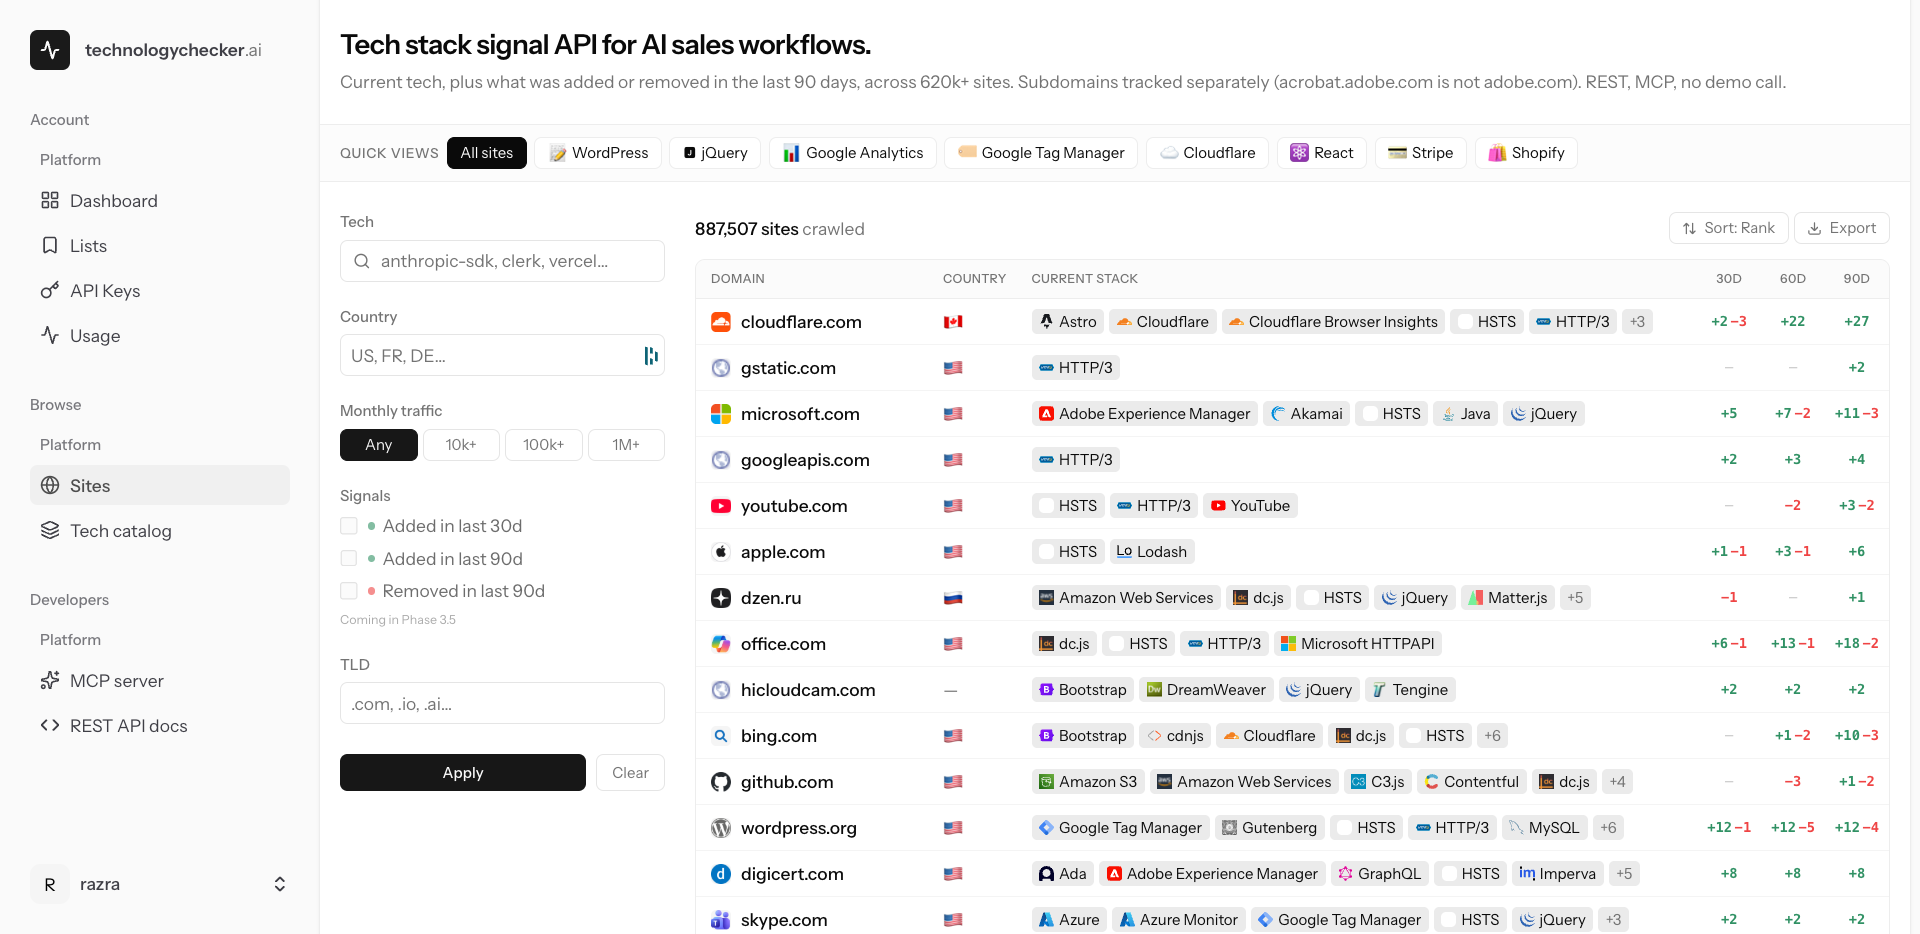This screenshot has height=934, width=1920.
Task: Click the Contentful tag on github.com
Action: tap(1472, 782)
